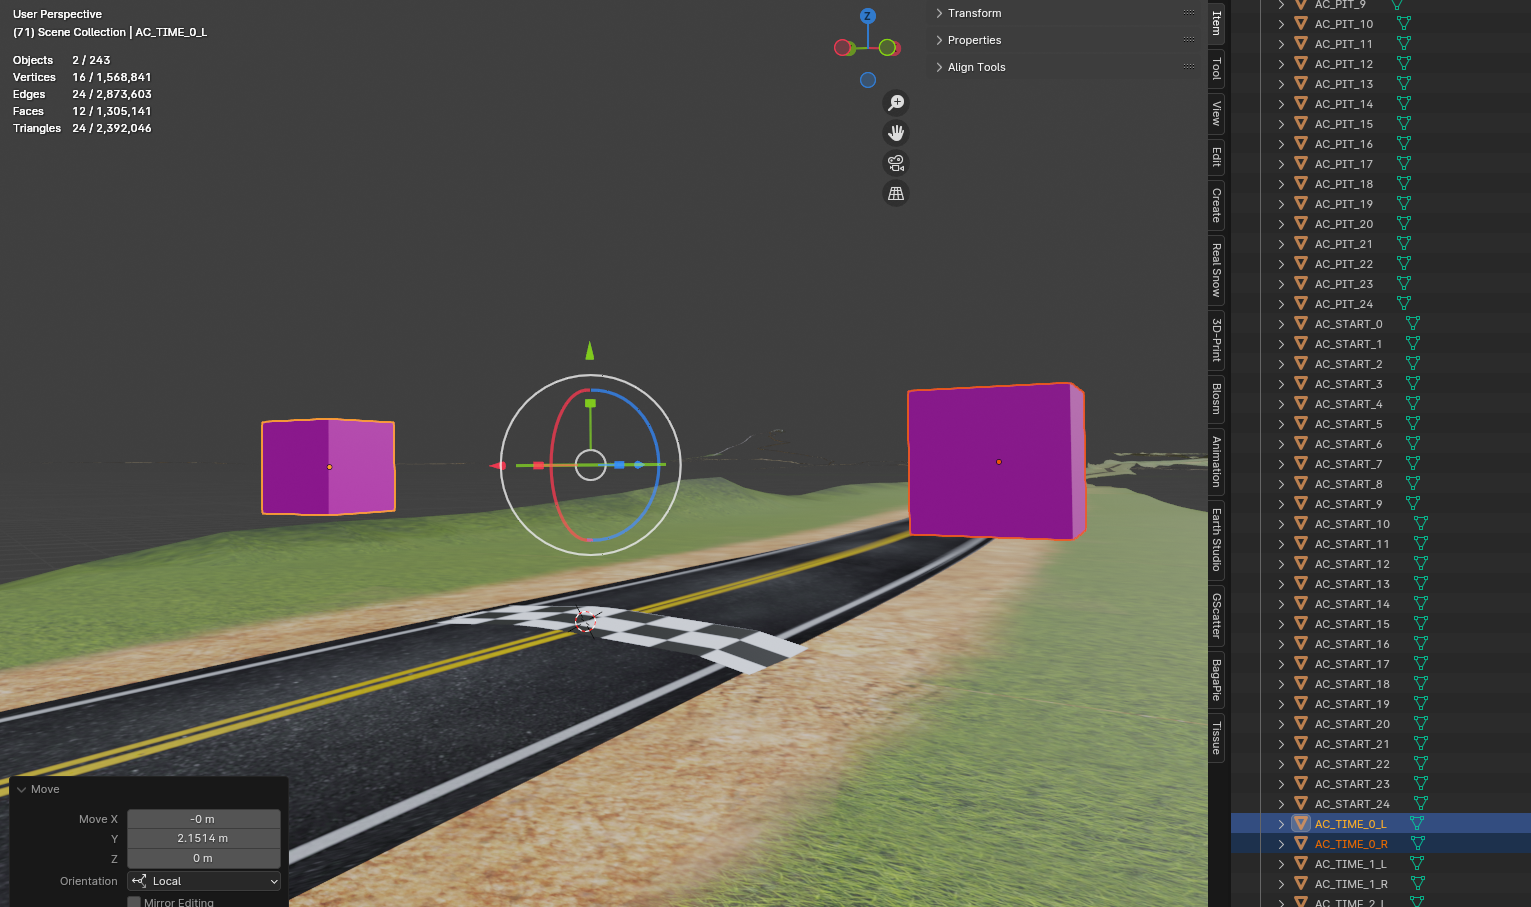The height and width of the screenshot is (907, 1531).
Task: Select AC_PIT_17 in outliner
Action: pos(1344,164)
